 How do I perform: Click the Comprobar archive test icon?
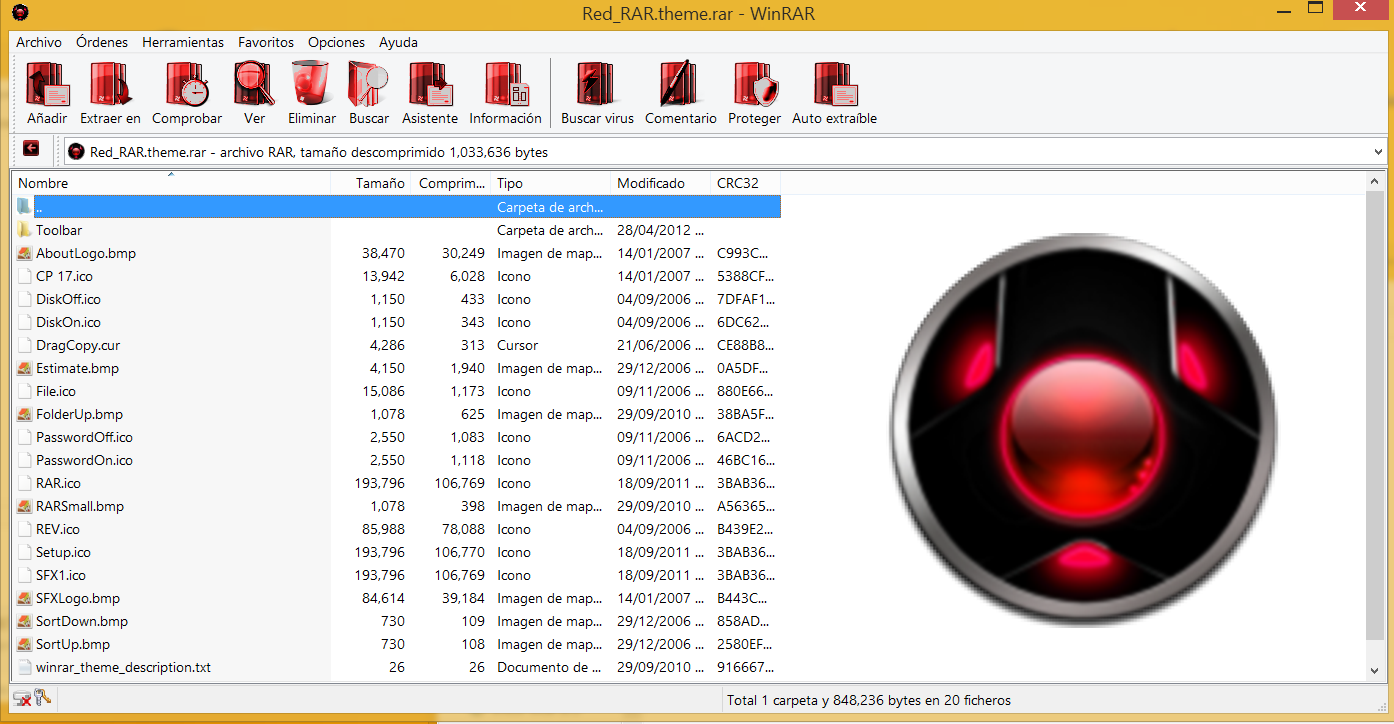pyautogui.click(x=187, y=84)
